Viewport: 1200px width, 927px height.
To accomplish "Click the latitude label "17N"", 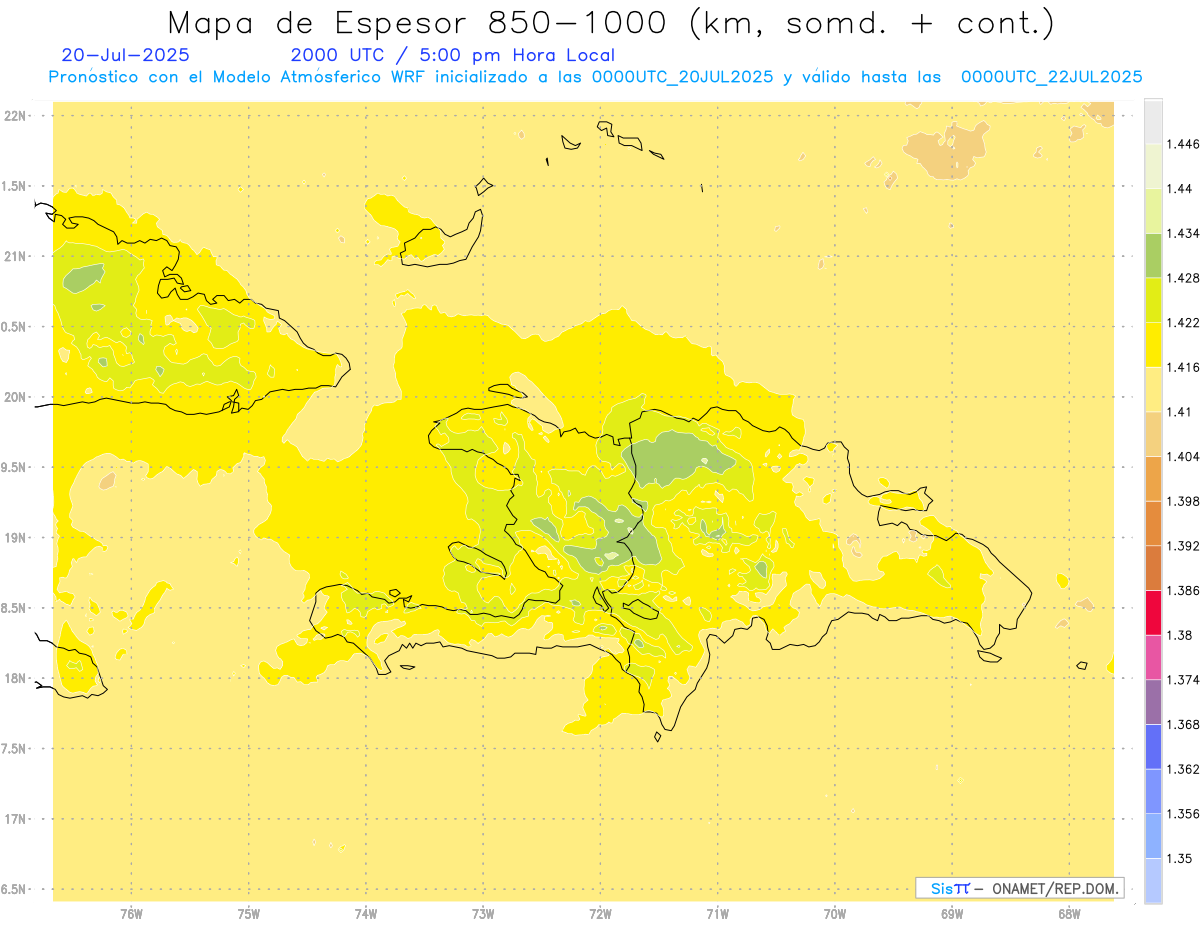I will [x=16, y=819].
